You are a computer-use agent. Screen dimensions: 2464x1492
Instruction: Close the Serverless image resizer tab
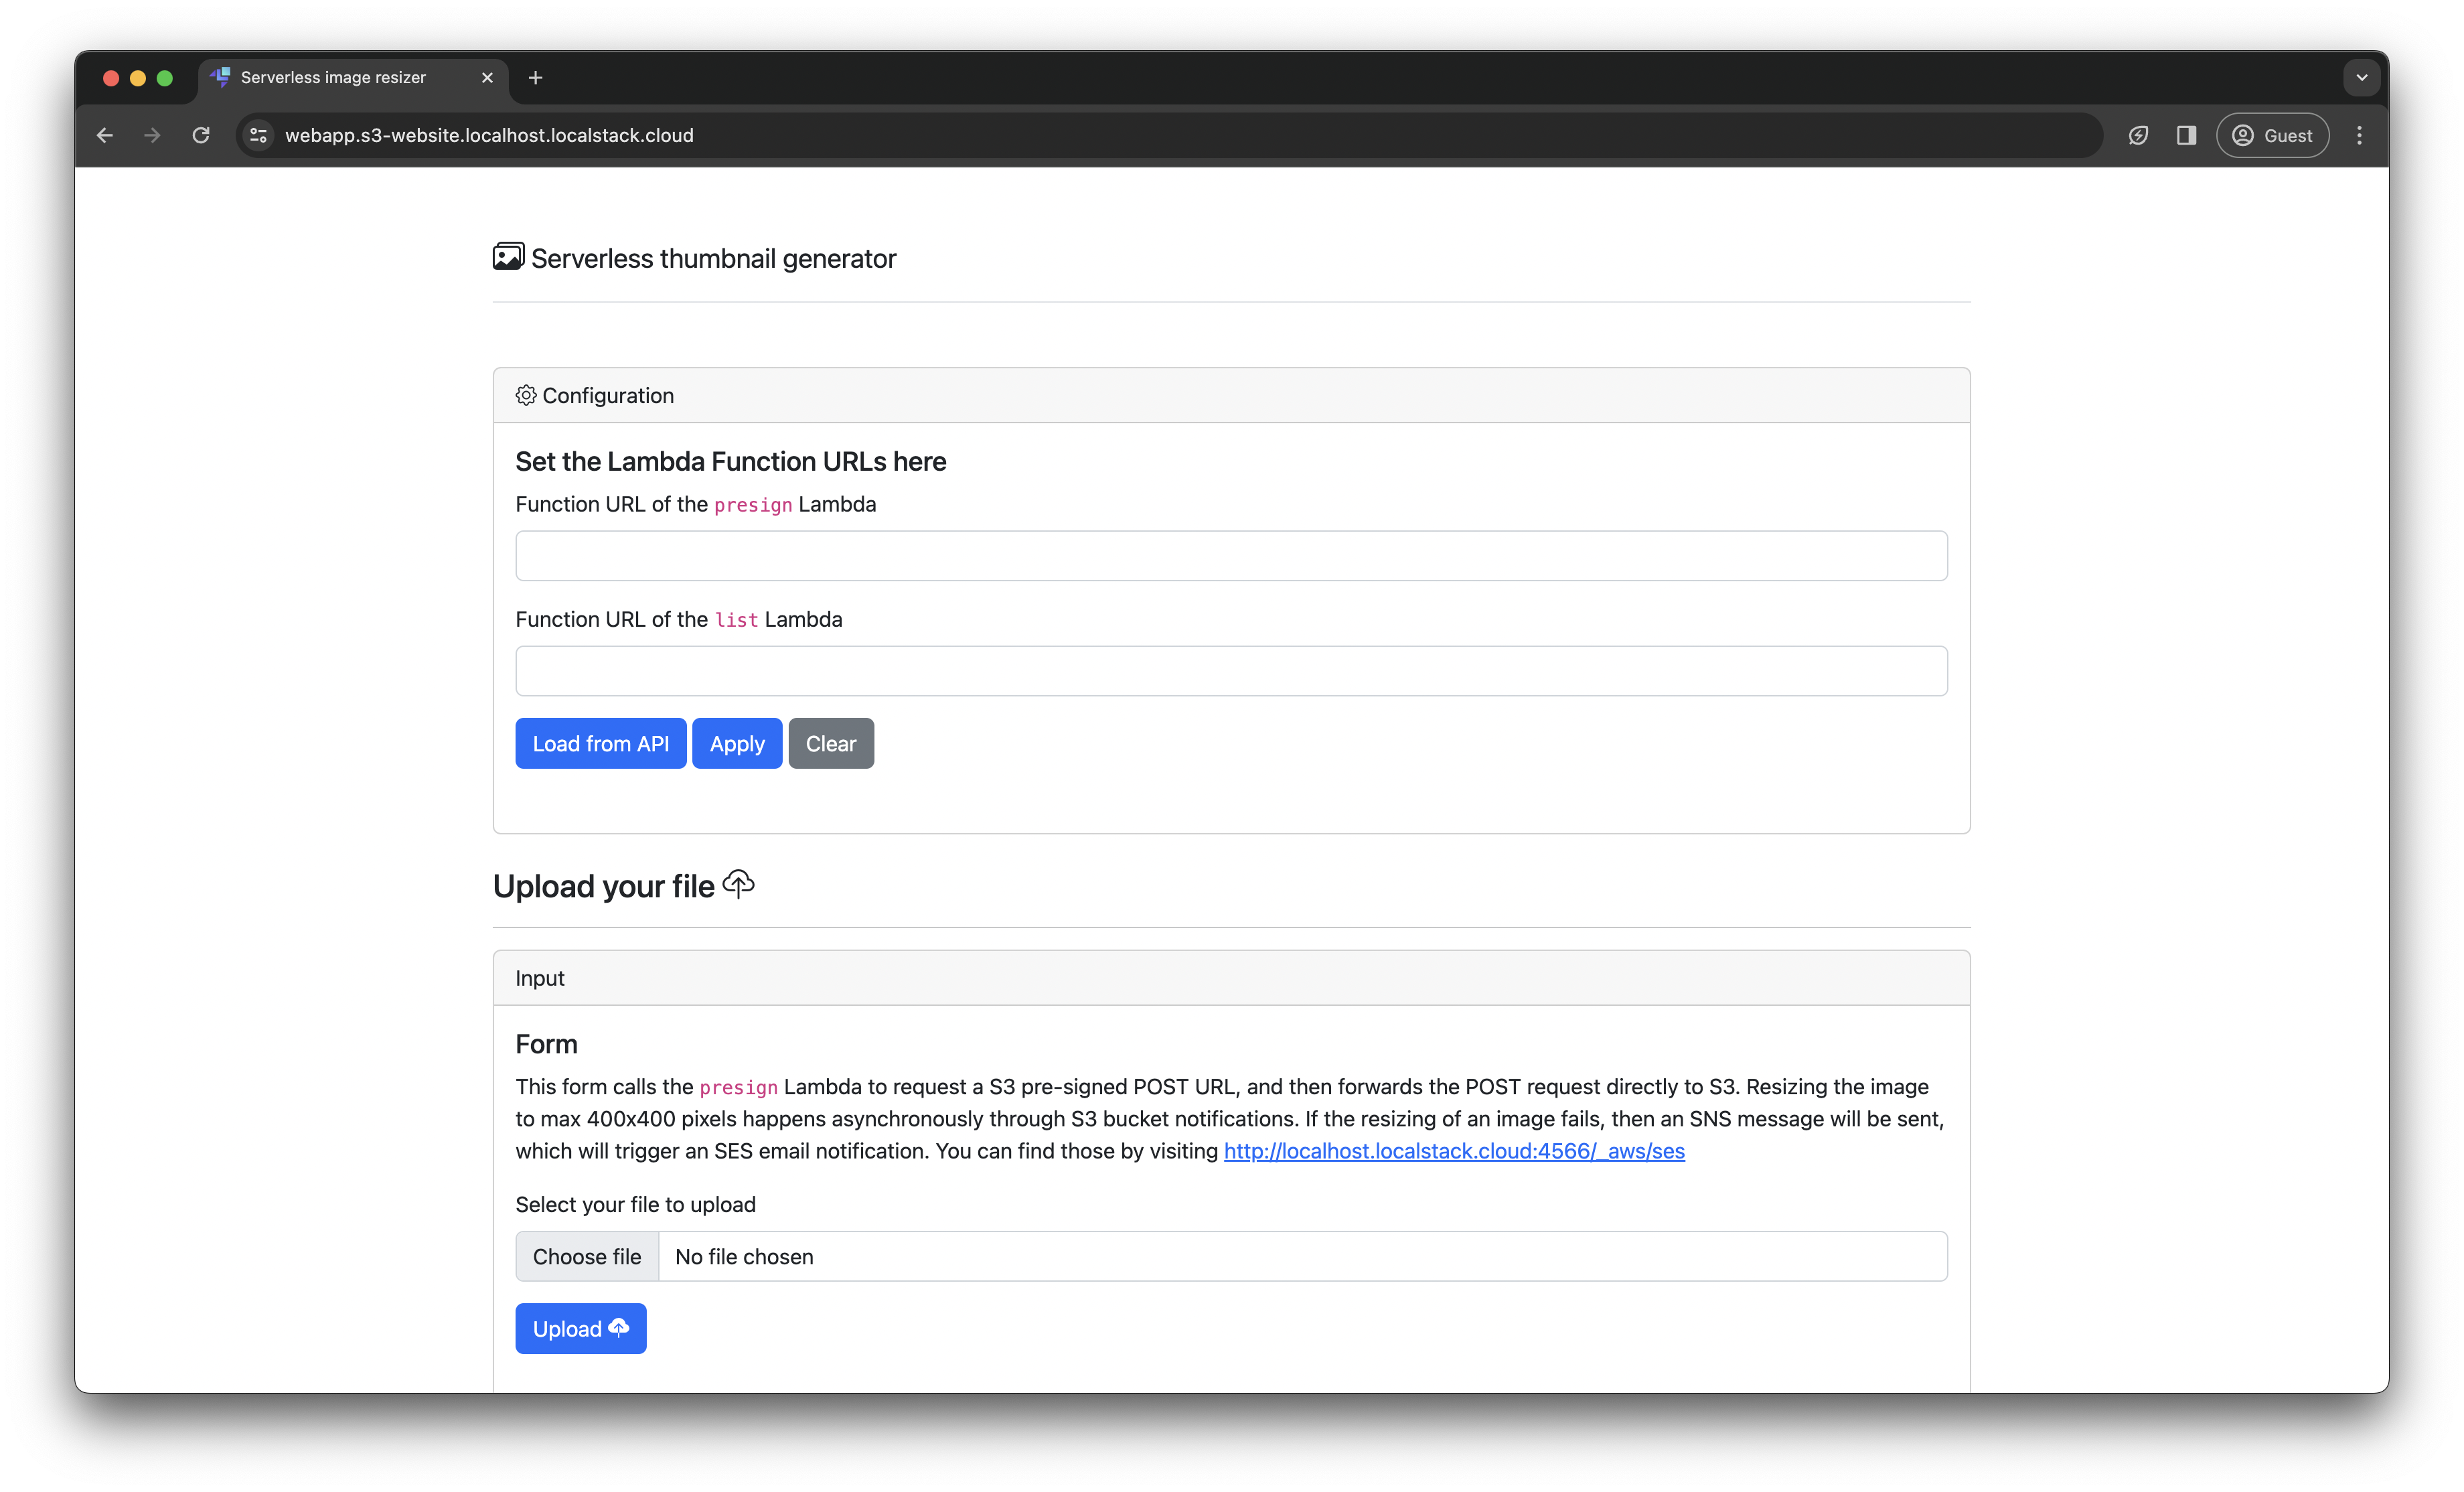click(x=487, y=77)
